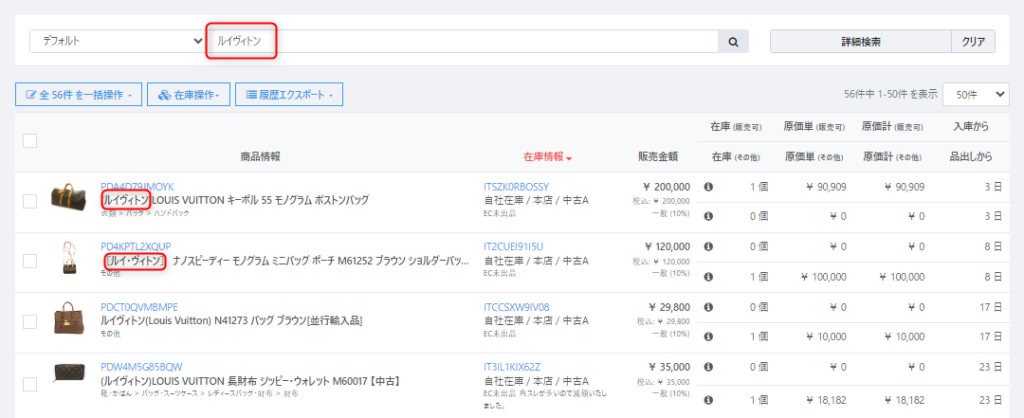Click the 長財布 ジッピー・ウォレット product title
Image resolution: width=1024 pixels, height=418 pixels.
point(250,381)
